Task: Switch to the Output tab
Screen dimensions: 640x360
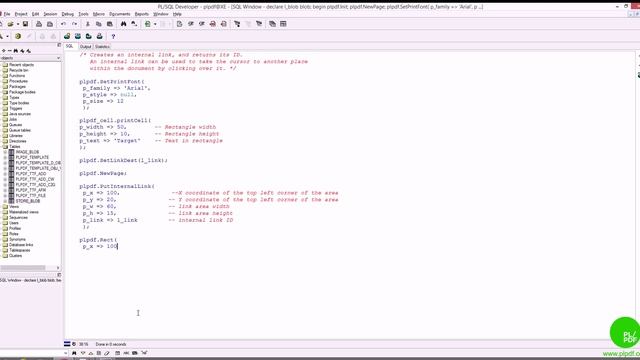Action: (x=85, y=47)
